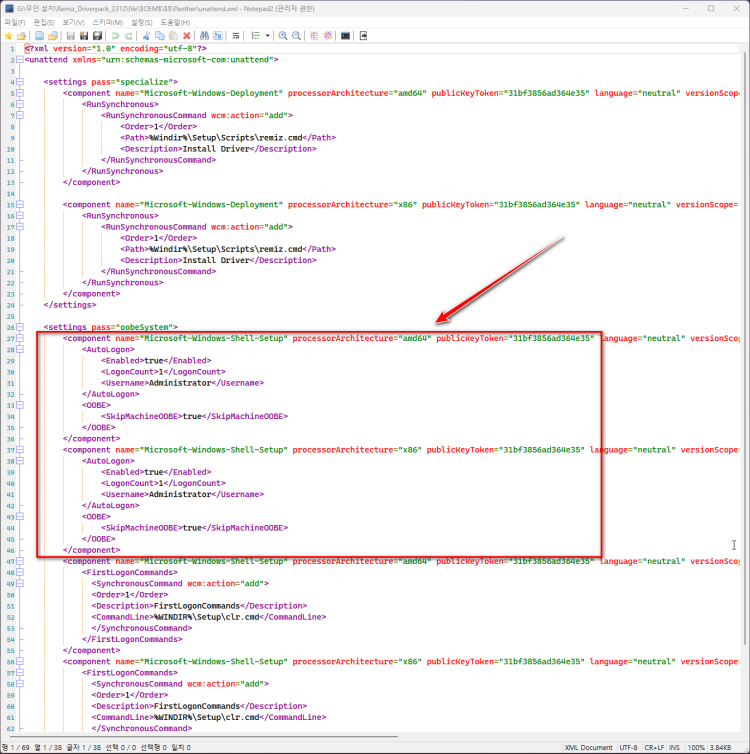This screenshot has height=754, width=750.
Task: Click the UTF-8 encoding in status bar
Action: click(628, 747)
